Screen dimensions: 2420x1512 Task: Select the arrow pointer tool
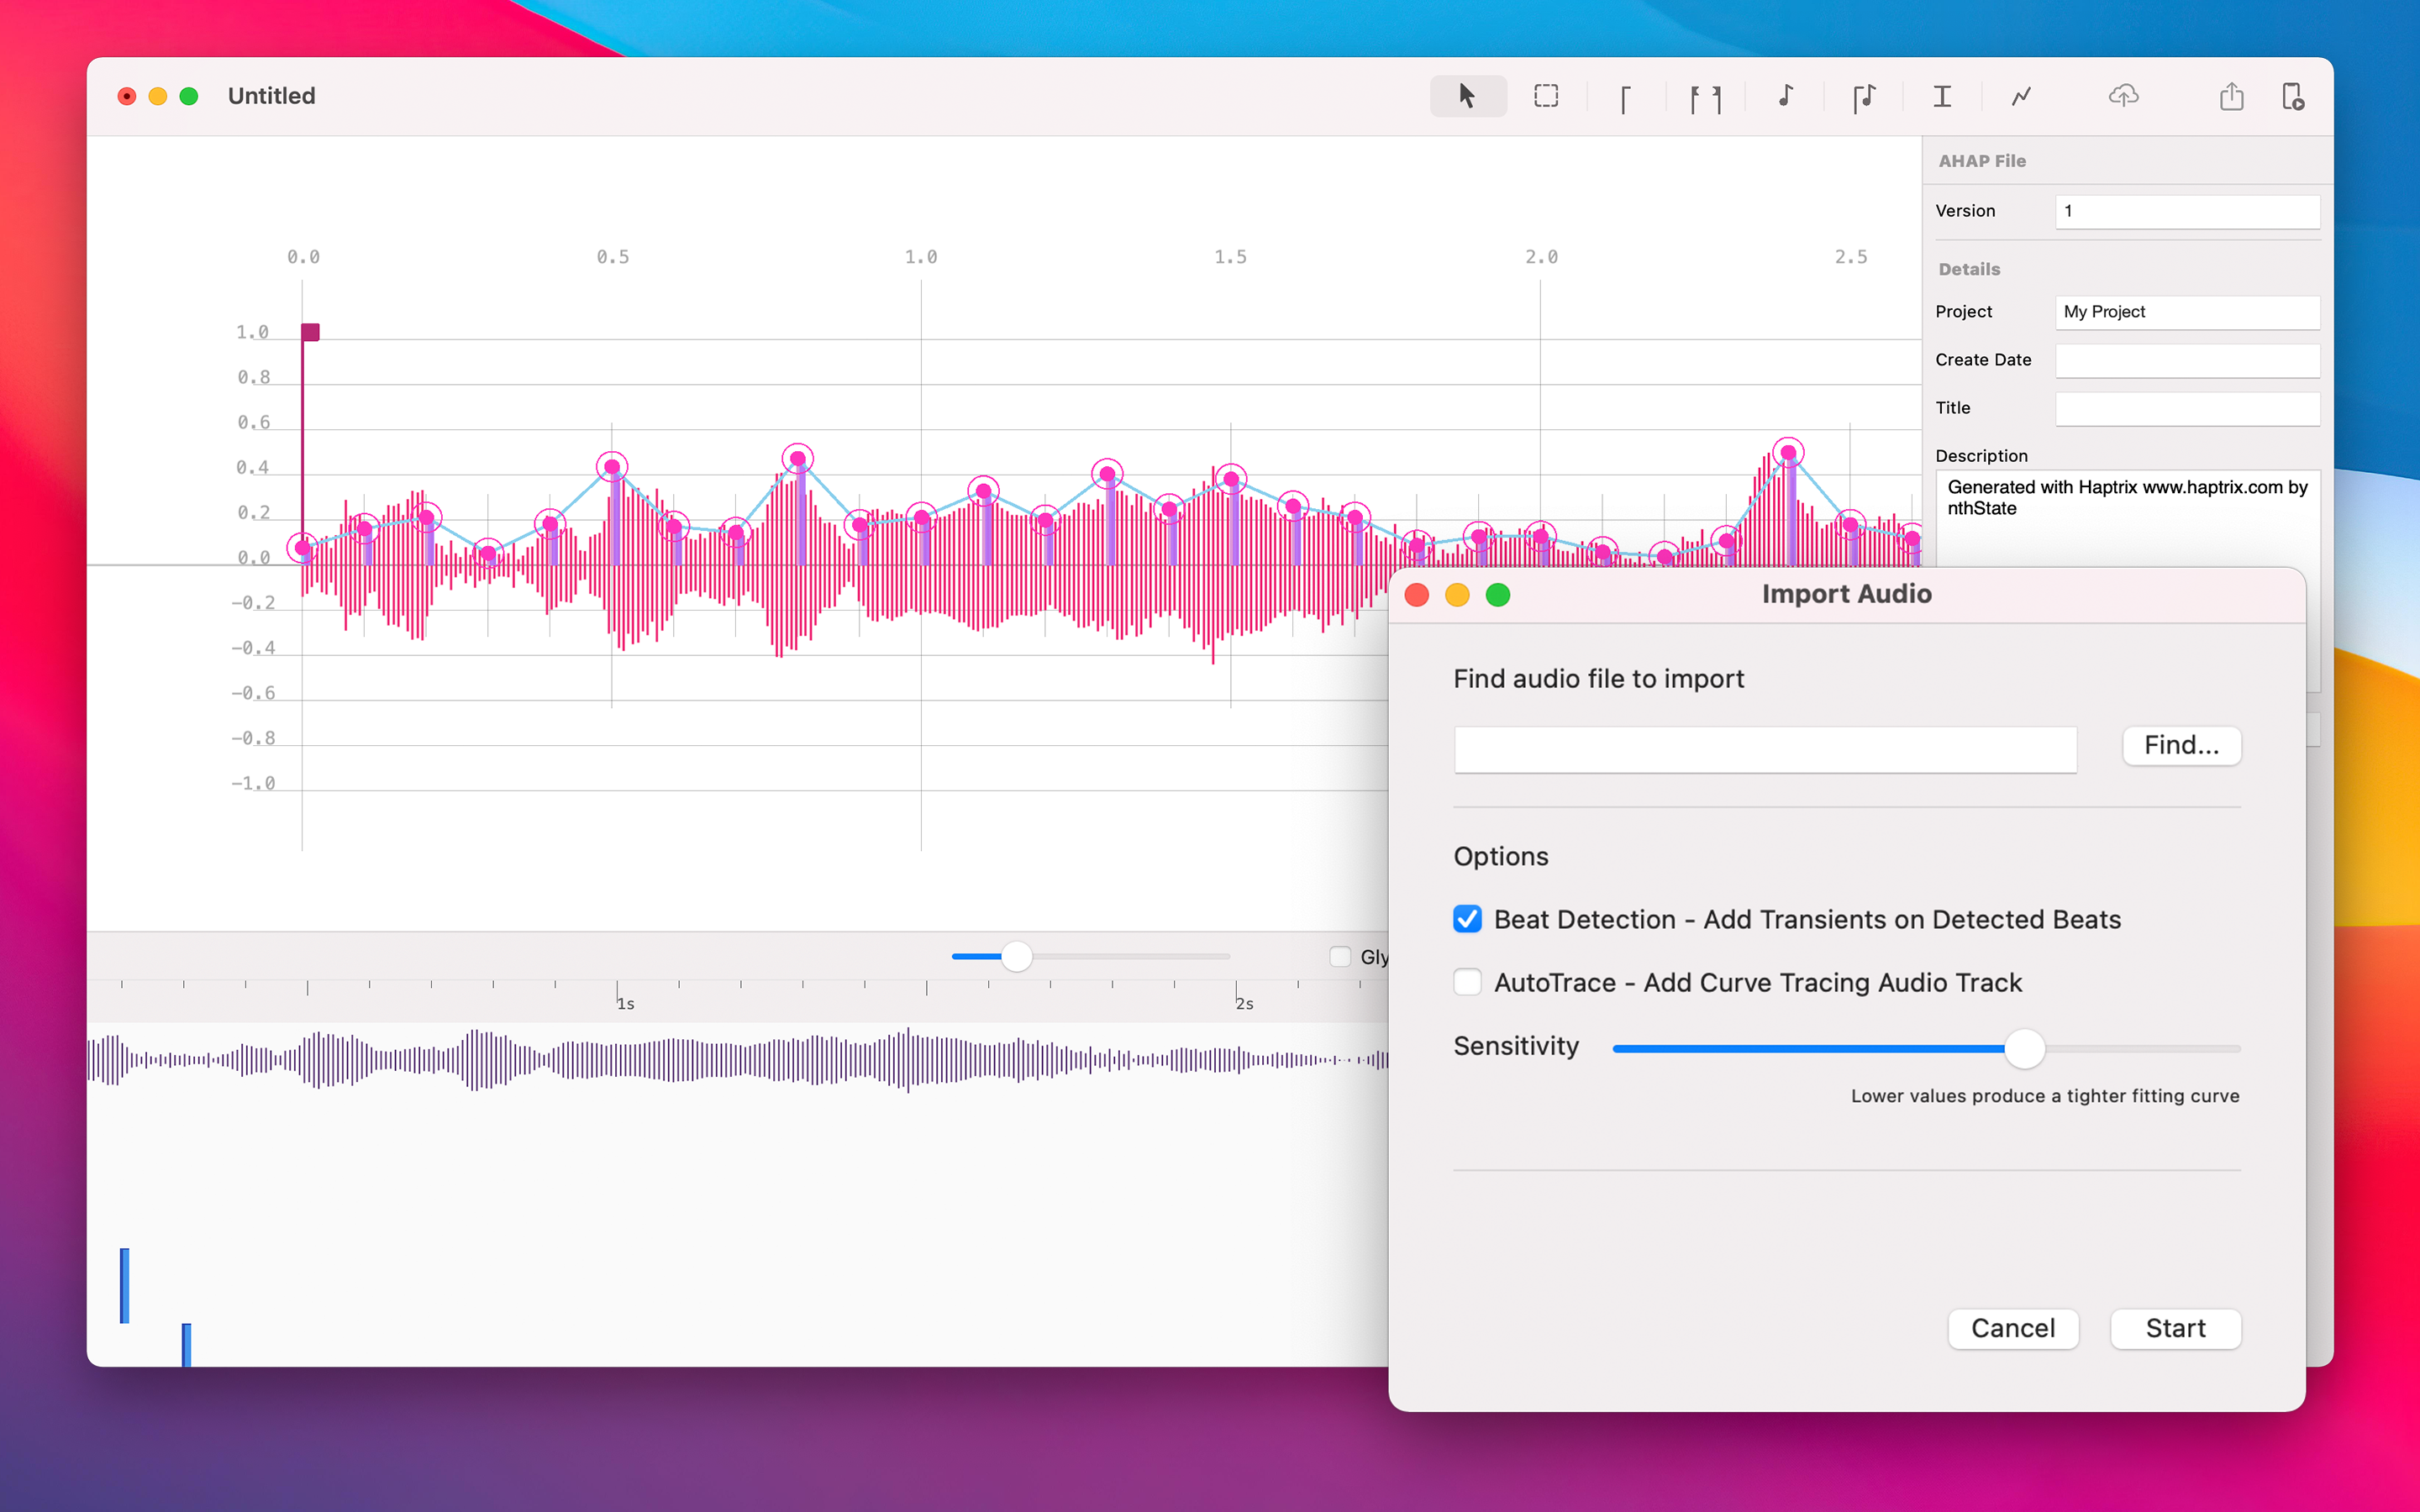[x=1467, y=96]
